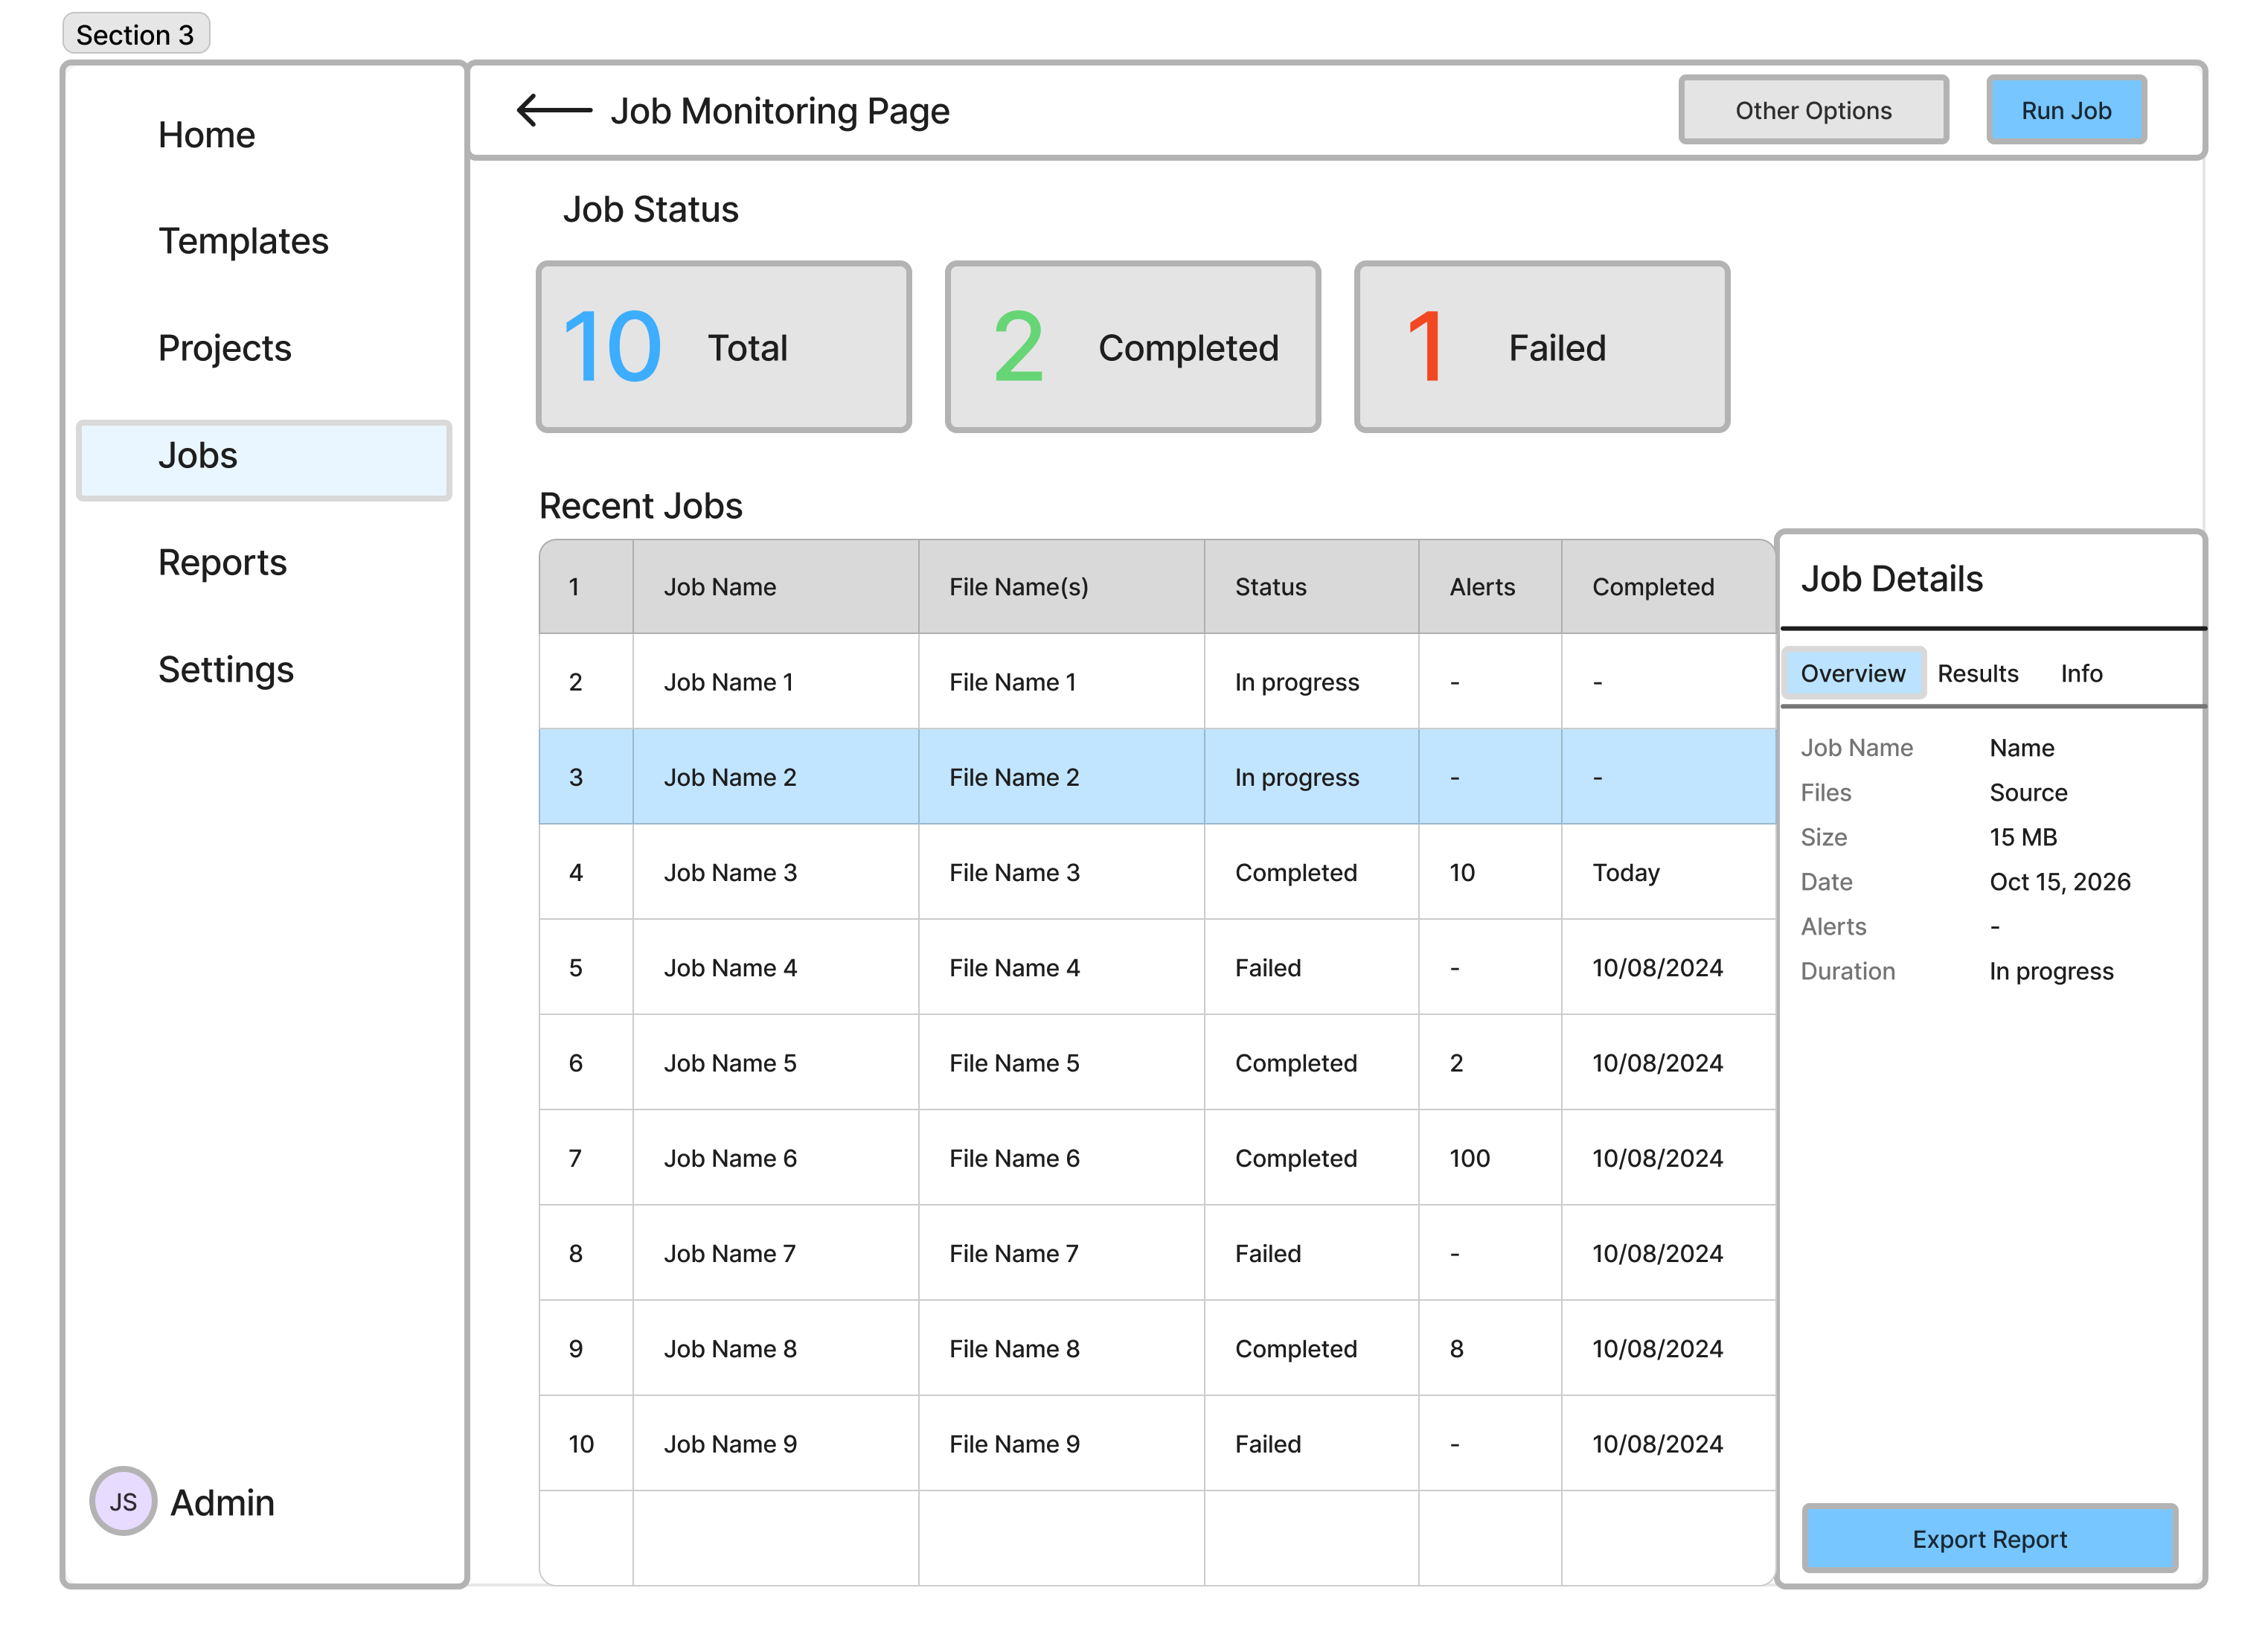Select the Job Name 1 row
Screen dimensions: 2268x1649
[1157, 682]
